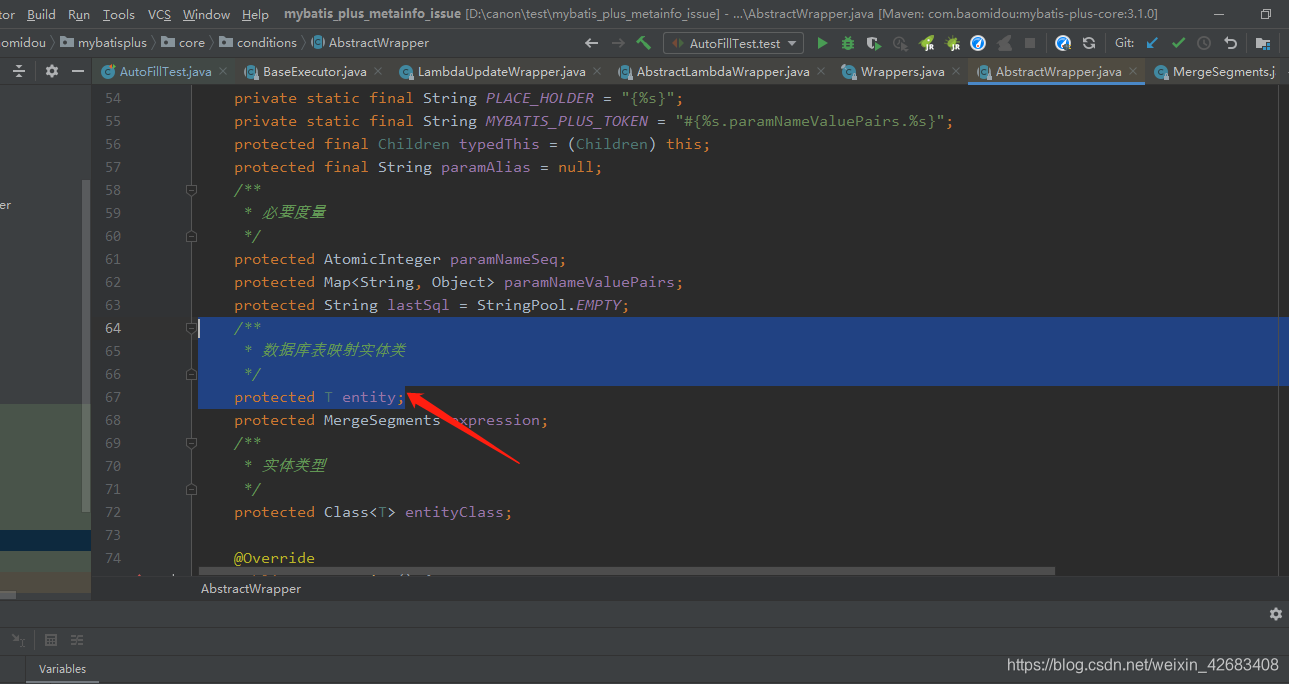Rollback changes with the undo arrow icon
Image resolution: width=1289 pixels, height=684 pixels.
pos(1230,43)
